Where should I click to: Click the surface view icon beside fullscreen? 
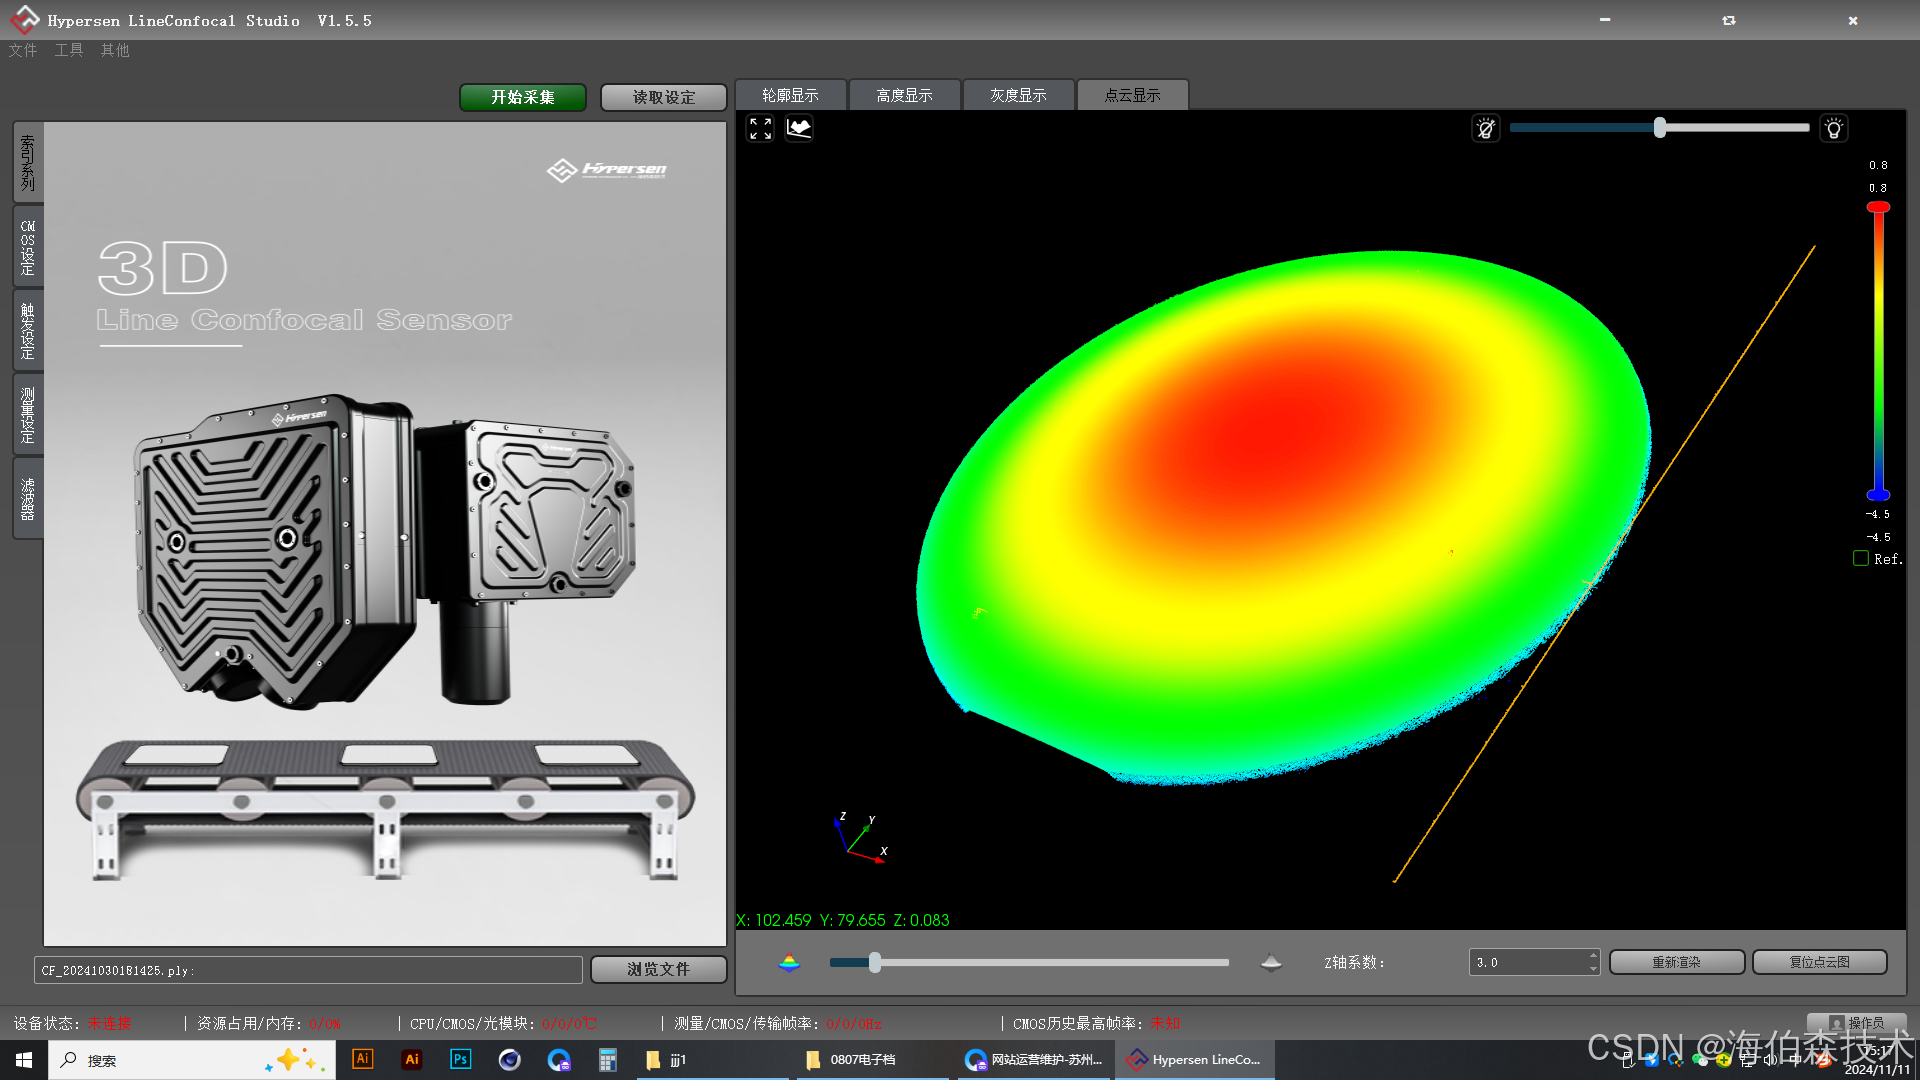pos(799,128)
